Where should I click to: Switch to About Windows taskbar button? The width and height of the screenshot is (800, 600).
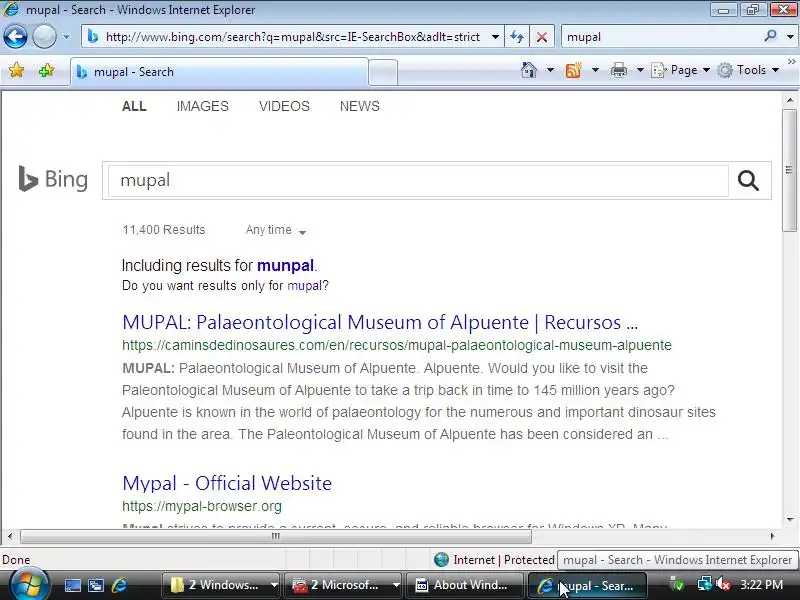[464, 585]
